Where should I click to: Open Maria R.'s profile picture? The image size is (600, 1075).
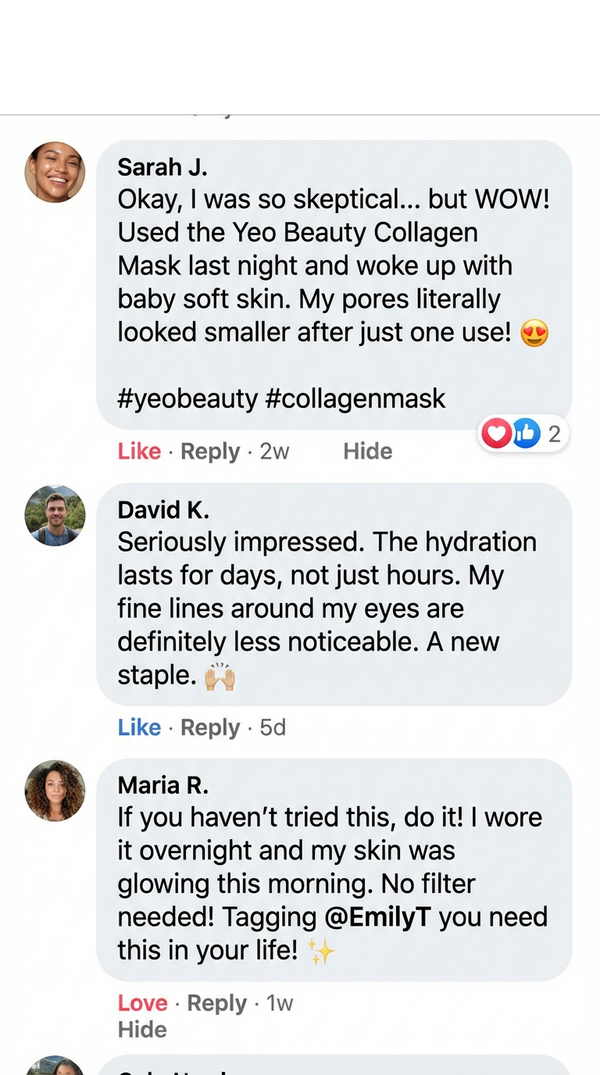(55, 791)
